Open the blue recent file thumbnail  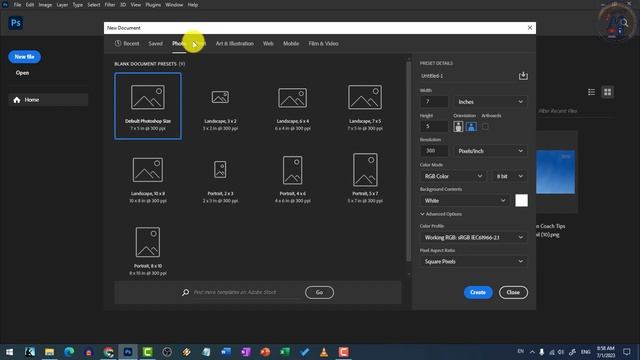pyautogui.click(x=556, y=172)
